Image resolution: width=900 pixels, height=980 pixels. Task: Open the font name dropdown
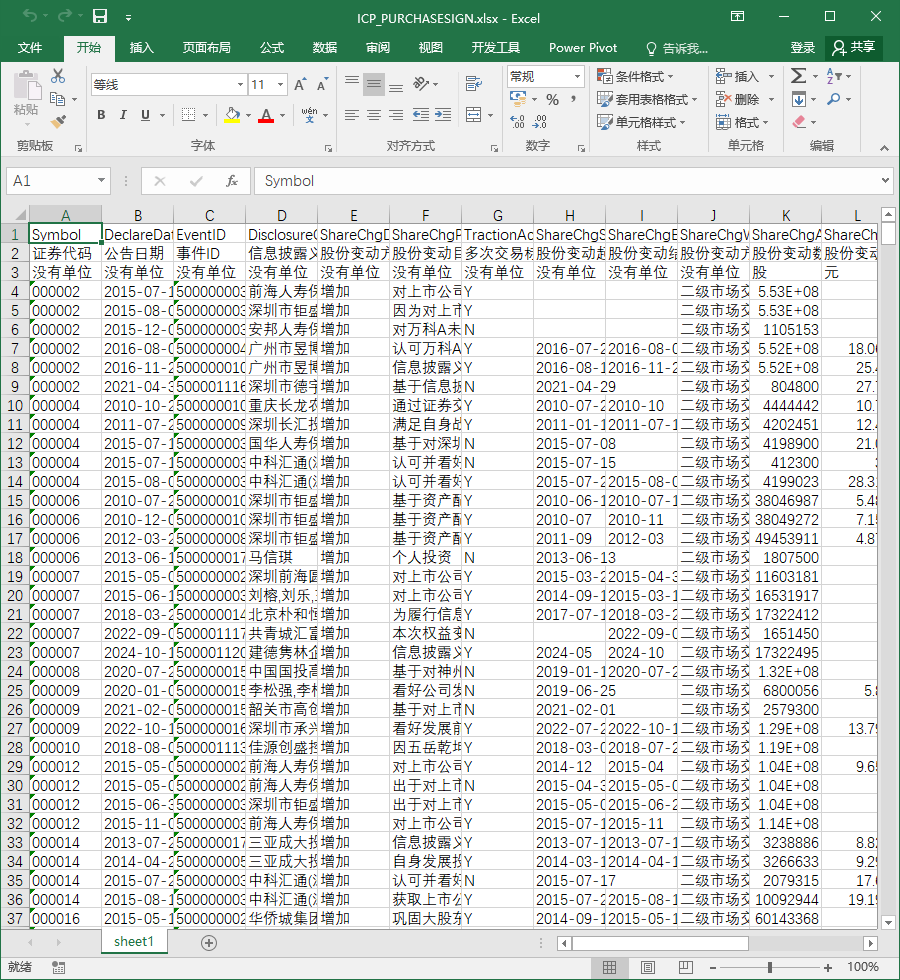(240, 84)
